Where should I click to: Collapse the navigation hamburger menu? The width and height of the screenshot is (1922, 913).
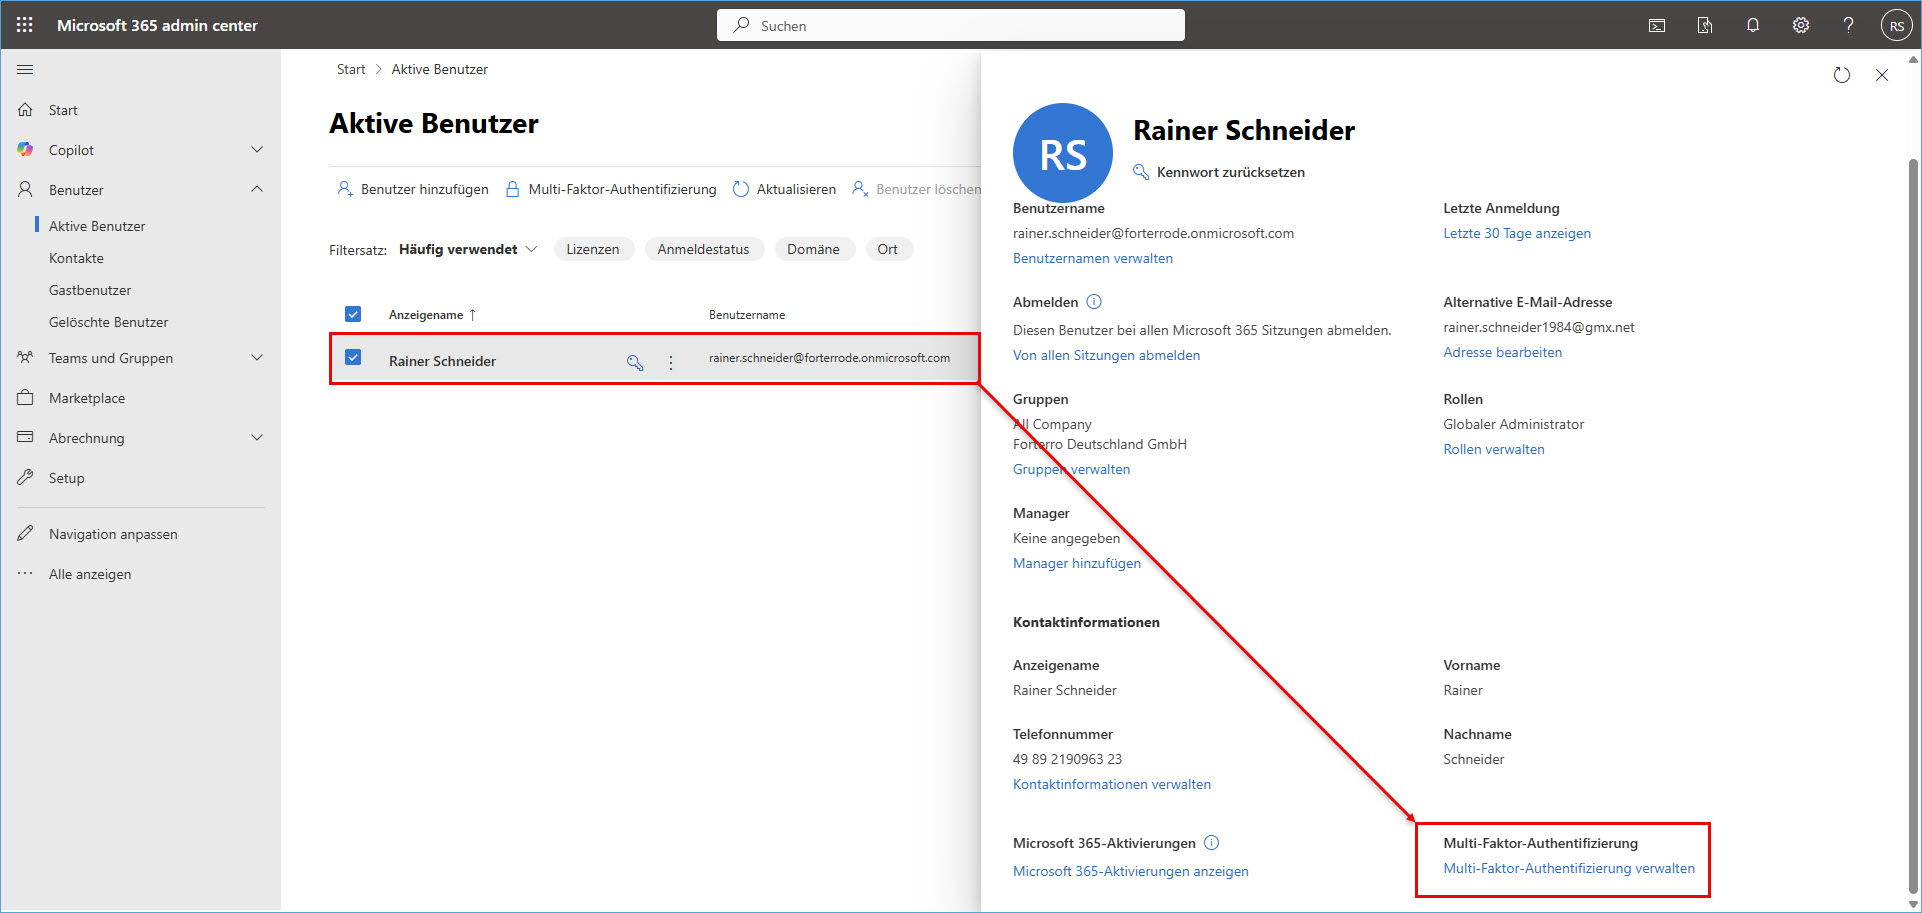click(25, 70)
